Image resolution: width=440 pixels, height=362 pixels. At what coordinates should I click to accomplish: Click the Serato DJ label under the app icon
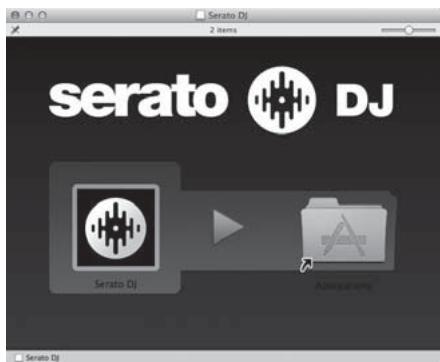116,284
